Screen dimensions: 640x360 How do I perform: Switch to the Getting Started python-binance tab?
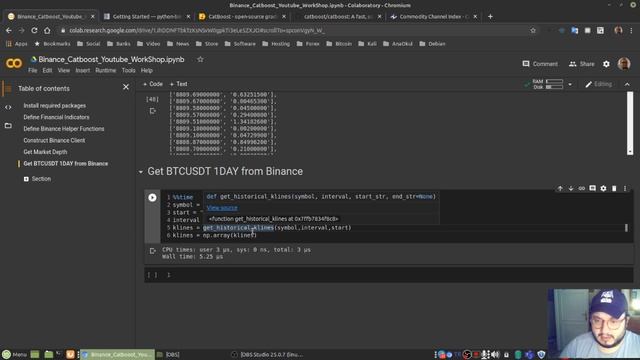click(x=146, y=17)
